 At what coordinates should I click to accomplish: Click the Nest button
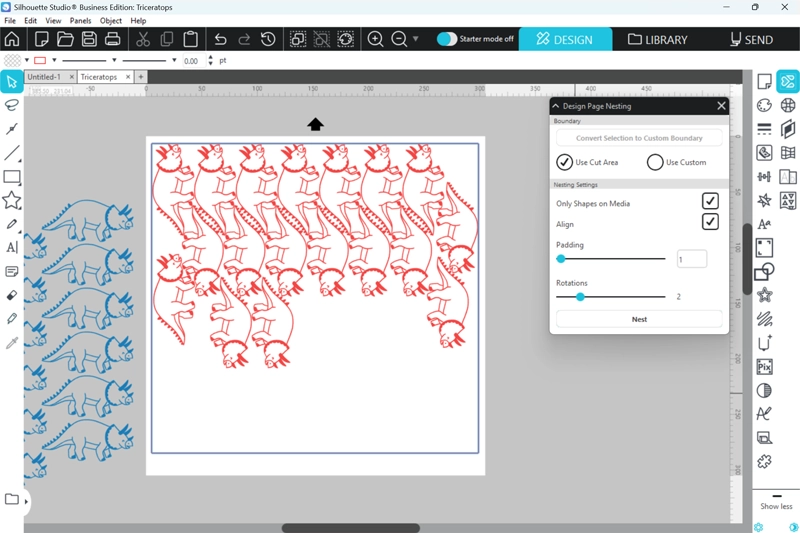(639, 319)
